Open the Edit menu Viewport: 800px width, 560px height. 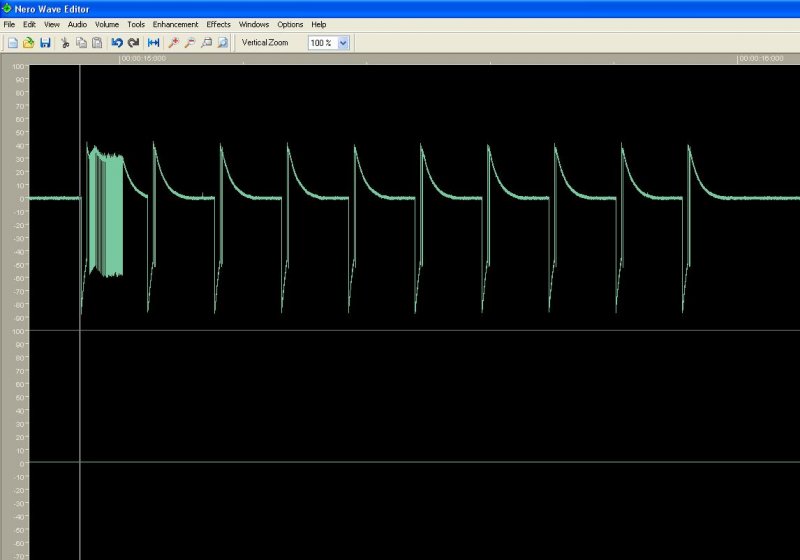coord(29,24)
